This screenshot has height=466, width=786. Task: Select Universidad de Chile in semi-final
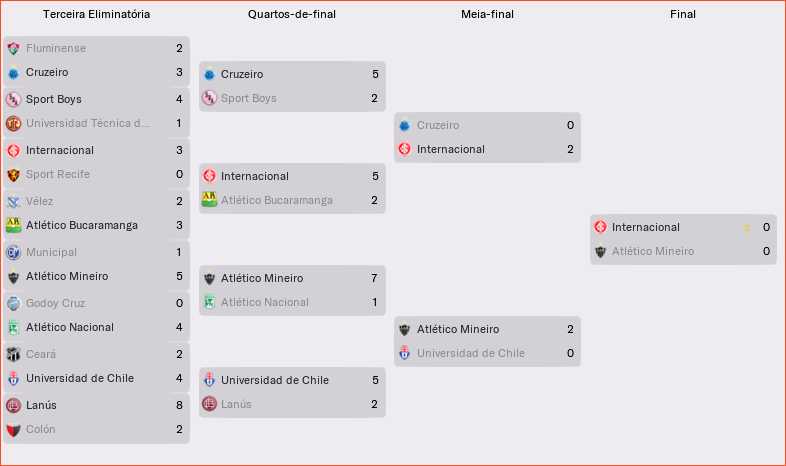tap(470, 353)
